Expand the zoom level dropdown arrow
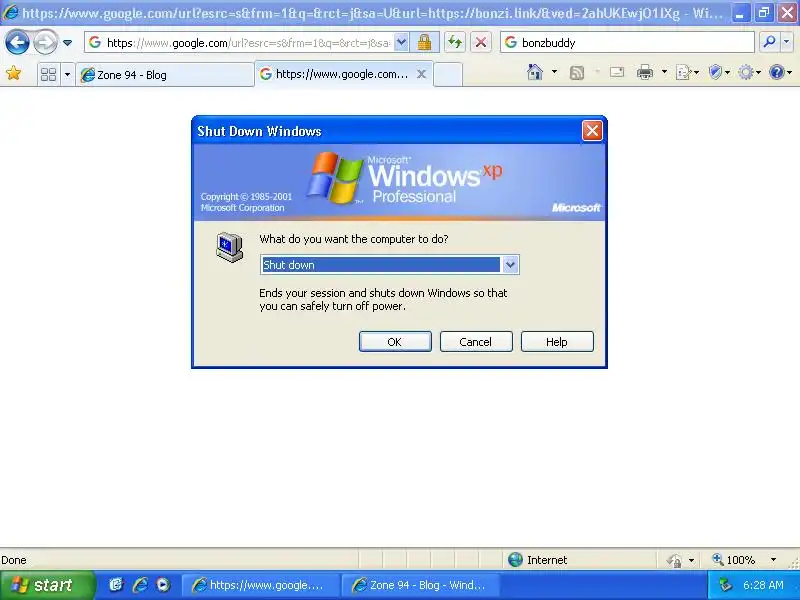Image resolution: width=800 pixels, height=600 pixels. 773,560
